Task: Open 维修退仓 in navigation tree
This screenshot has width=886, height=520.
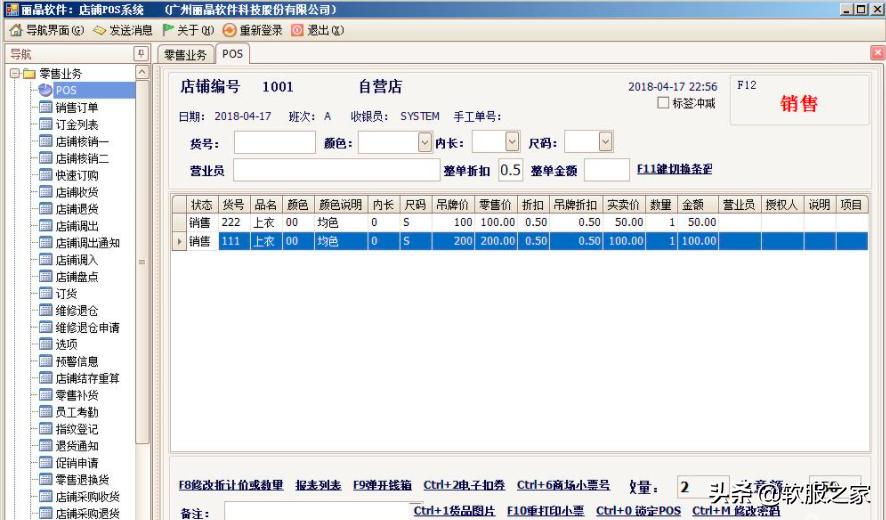Action: pos(77,310)
